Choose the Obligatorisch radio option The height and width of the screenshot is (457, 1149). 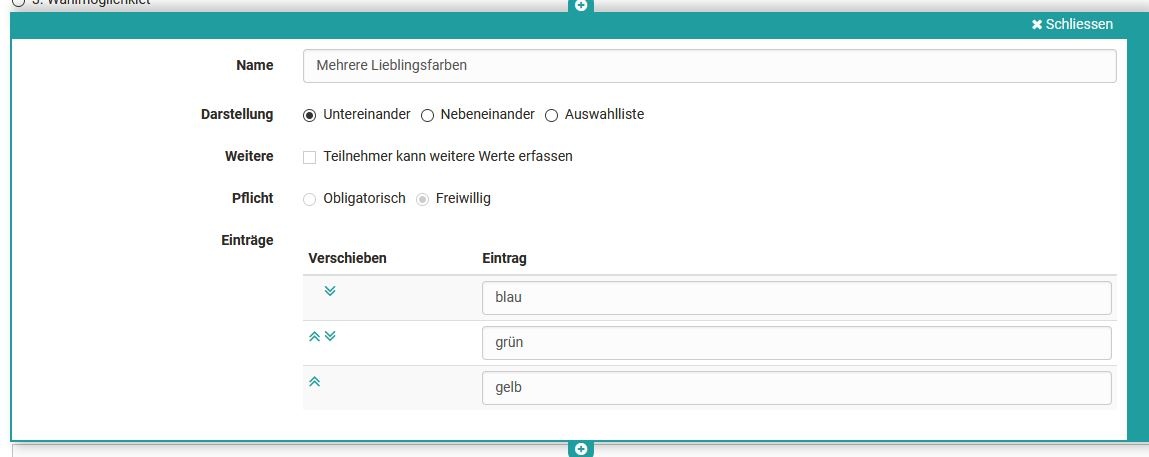(x=310, y=199)
